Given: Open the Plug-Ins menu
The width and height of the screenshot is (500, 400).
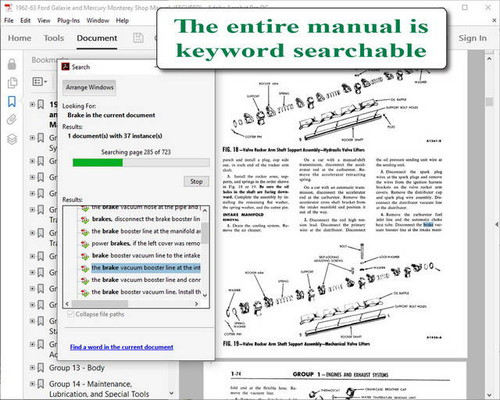Looking at the screenshot, I should pos(68,21).
